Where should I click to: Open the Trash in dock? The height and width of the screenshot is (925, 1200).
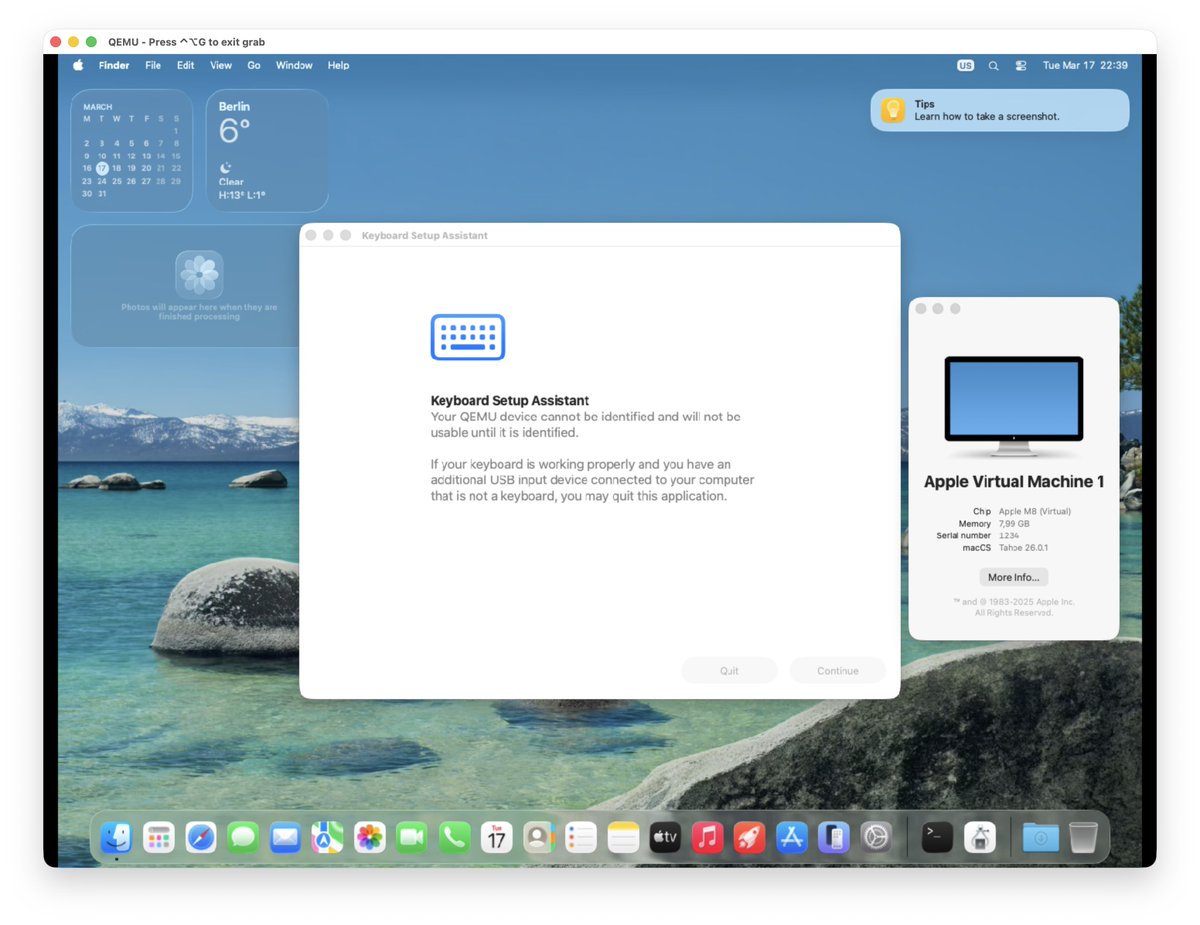pyautogui.click(x=1083, y=837)
